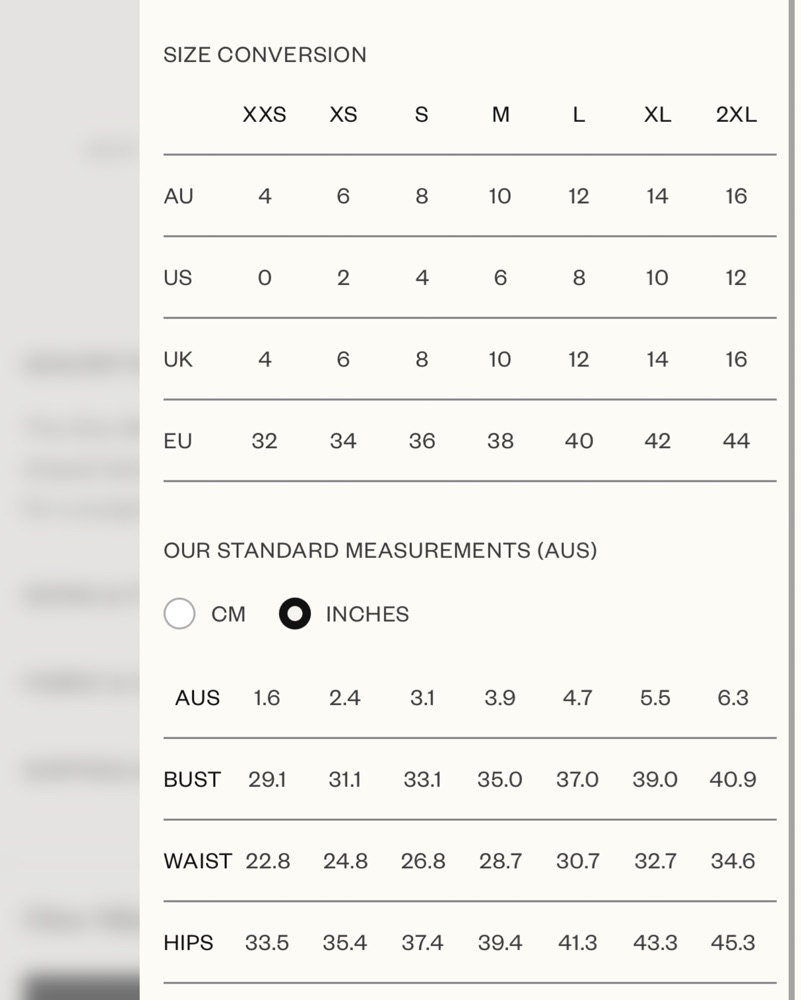The height and width of the screenshot is (1000, 801).
Task: Click the XXS column header
Action: click(x=264, y=115)
